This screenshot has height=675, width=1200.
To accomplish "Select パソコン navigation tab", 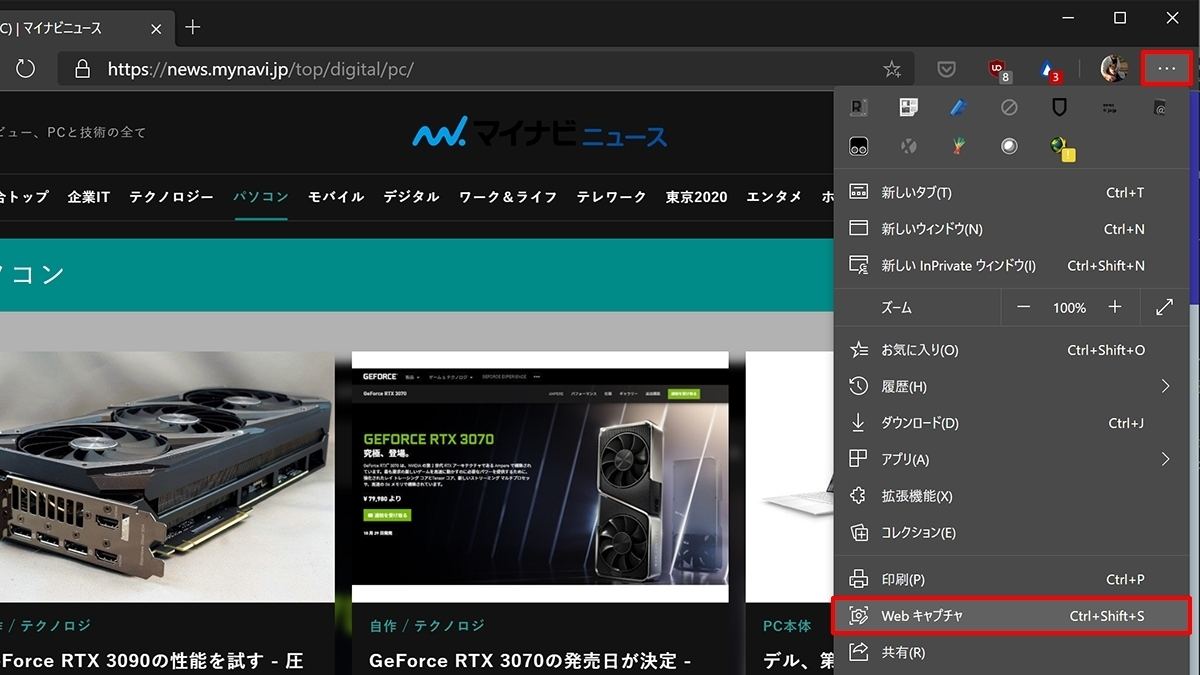I will coord(261,197).
